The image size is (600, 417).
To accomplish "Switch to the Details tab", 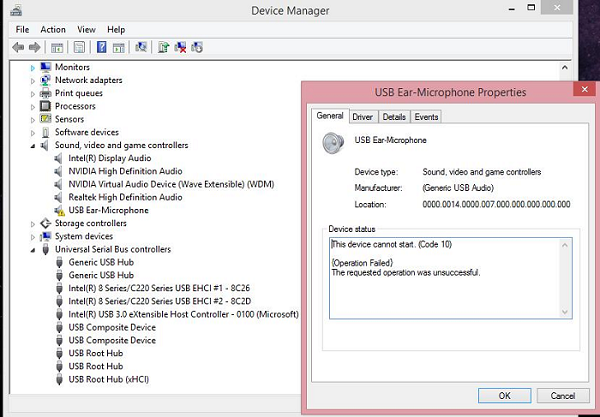I will point(394,117).
